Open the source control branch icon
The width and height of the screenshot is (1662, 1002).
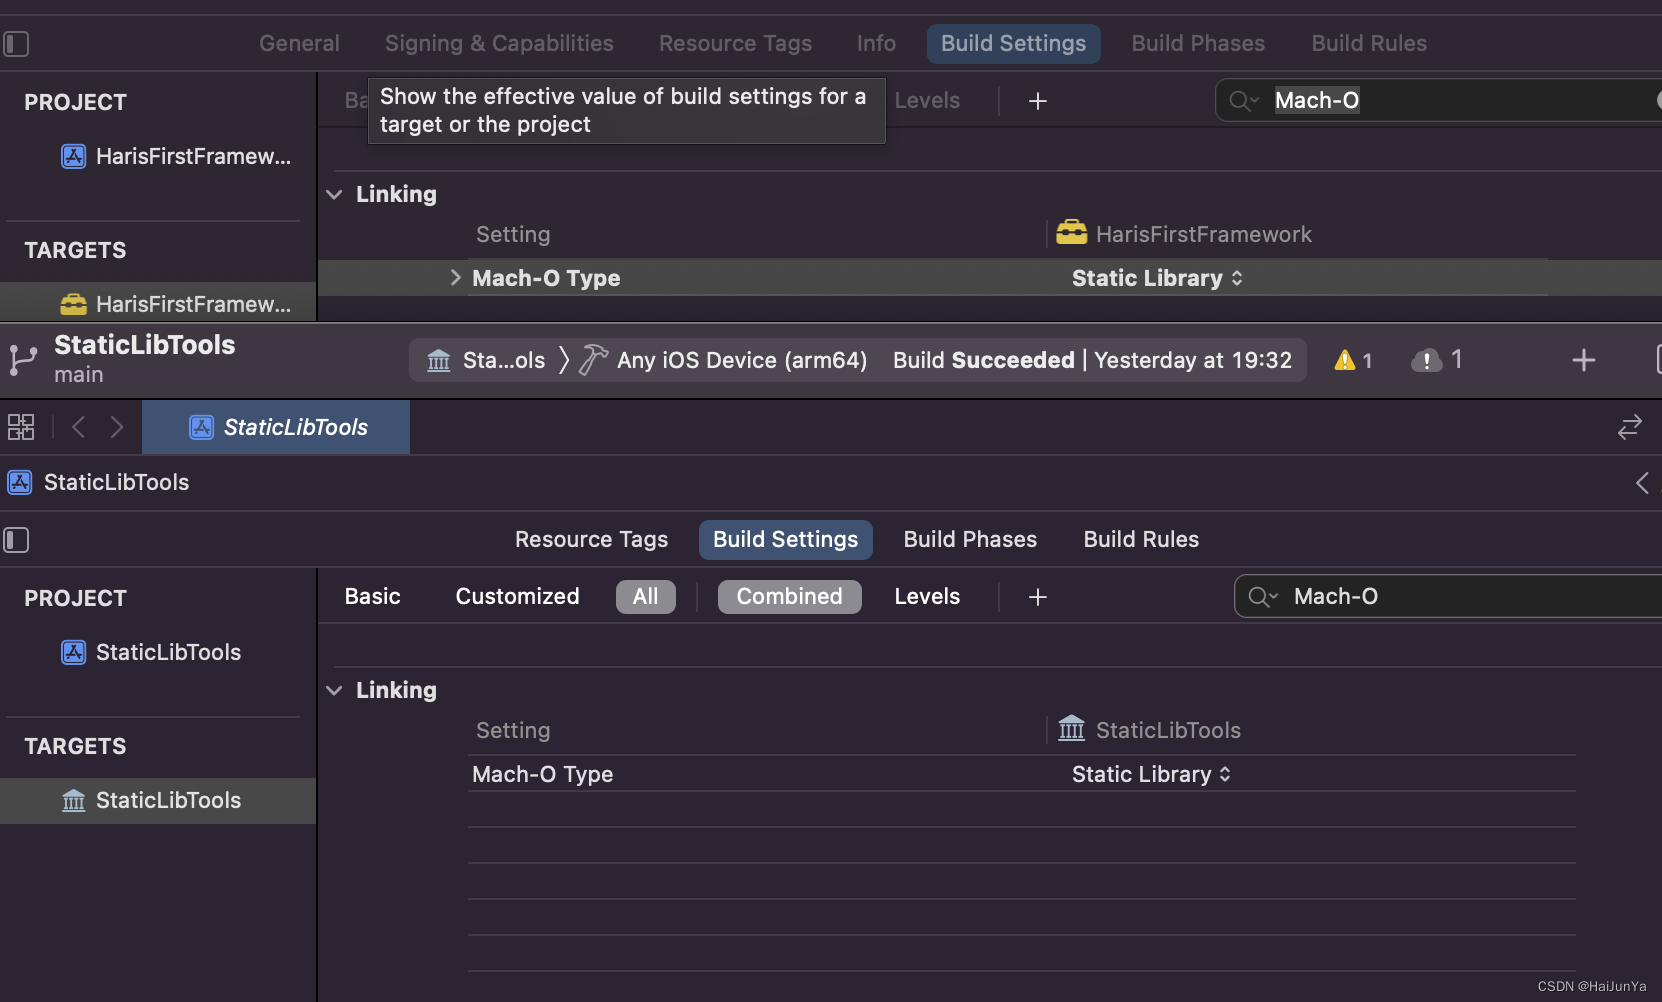coord(23,360)
